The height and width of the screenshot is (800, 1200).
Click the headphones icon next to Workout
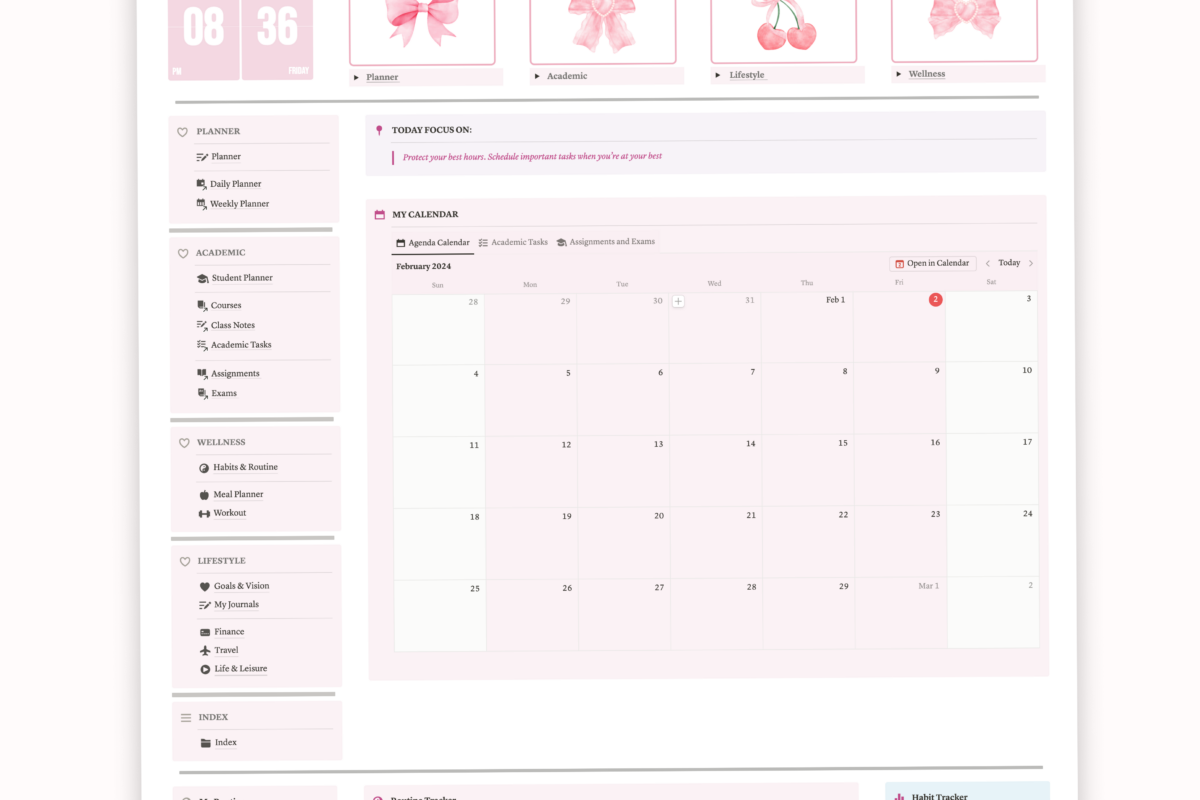tap(202, 512)
